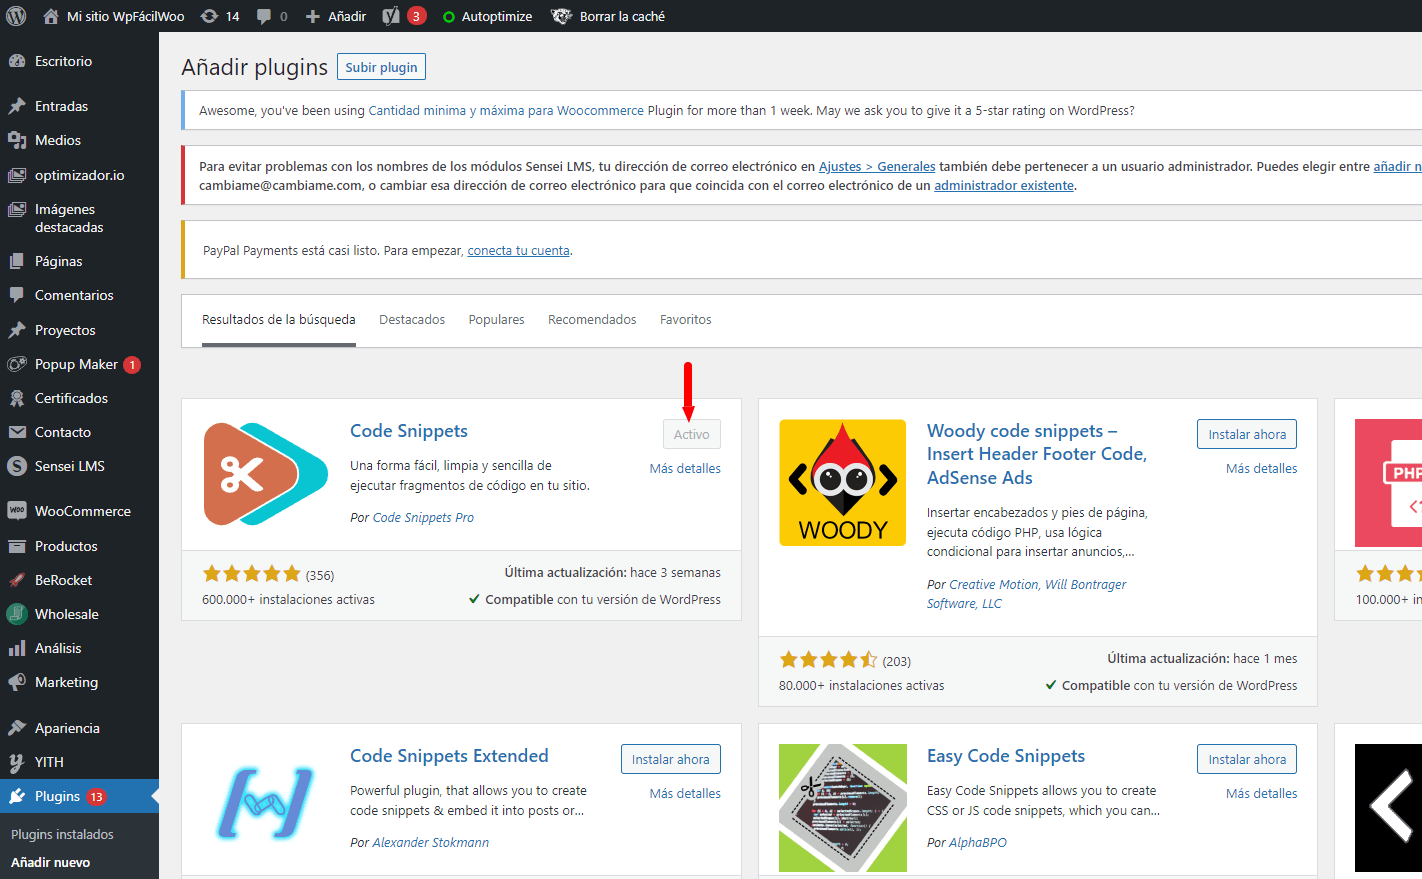Screen dimensions: 1422x879
Task: Open Proyectos pin icon
Action: (17, 330)
